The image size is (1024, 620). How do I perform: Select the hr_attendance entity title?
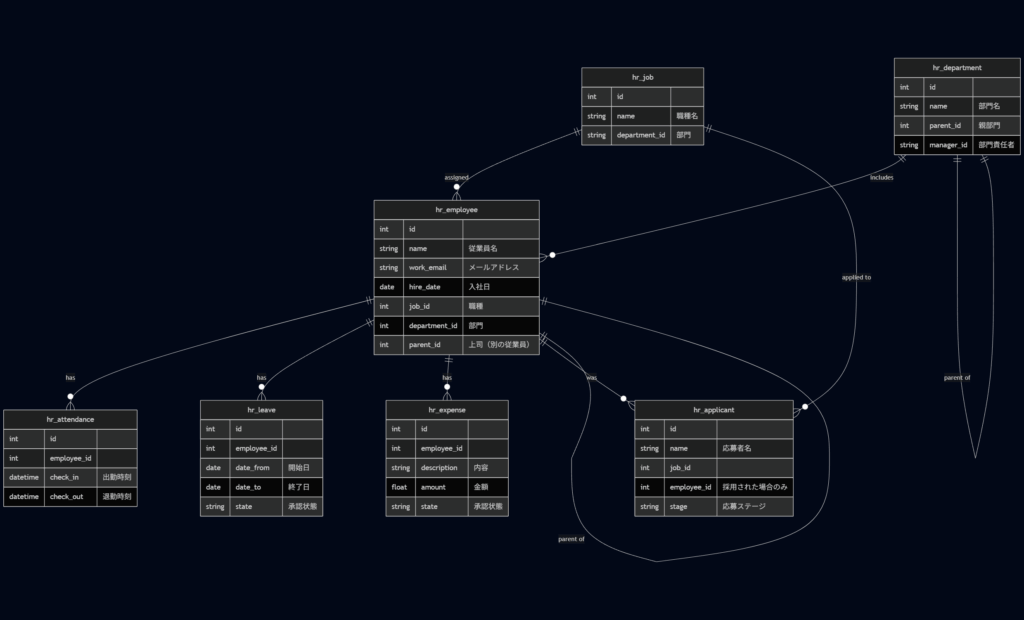pos(70,419)
